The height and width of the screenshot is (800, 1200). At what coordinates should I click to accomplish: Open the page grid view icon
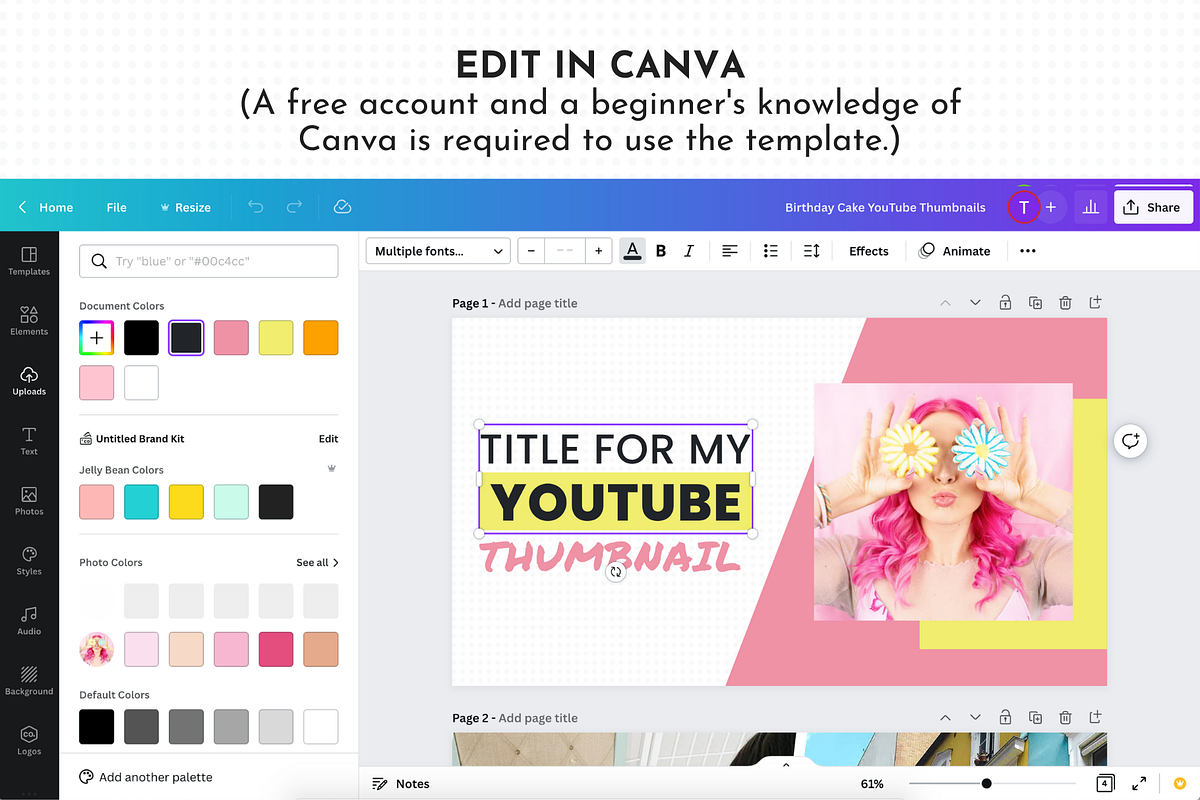[x=1106, y=784]
